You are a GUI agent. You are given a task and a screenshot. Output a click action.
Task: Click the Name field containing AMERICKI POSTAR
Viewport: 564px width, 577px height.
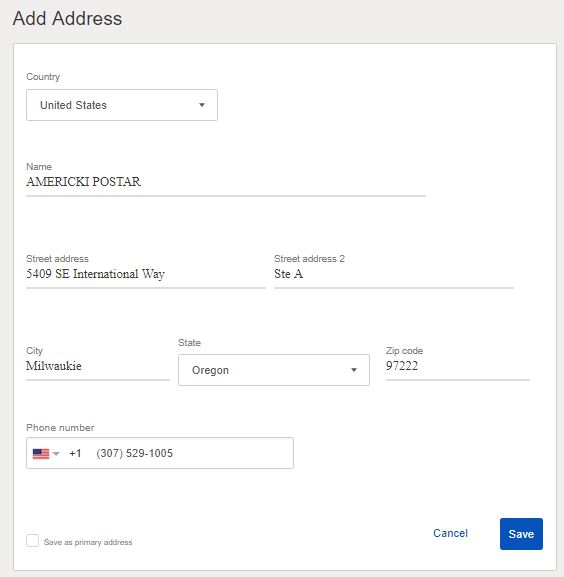[x=226, y=182]
